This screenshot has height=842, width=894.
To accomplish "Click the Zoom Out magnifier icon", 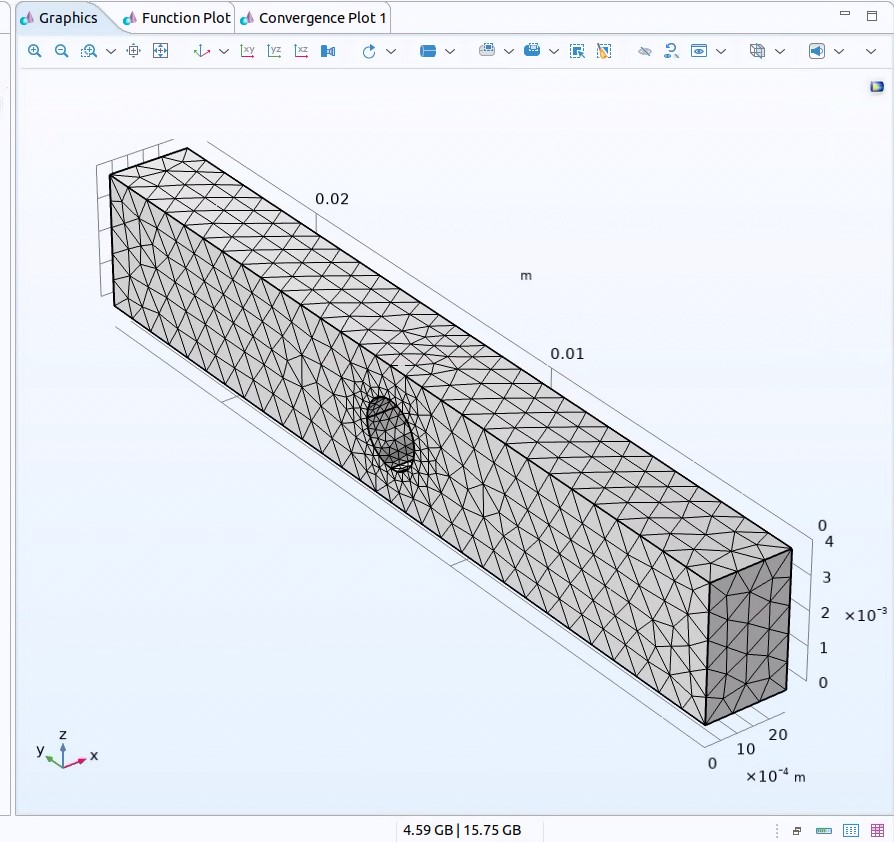I will pos(61,51).
